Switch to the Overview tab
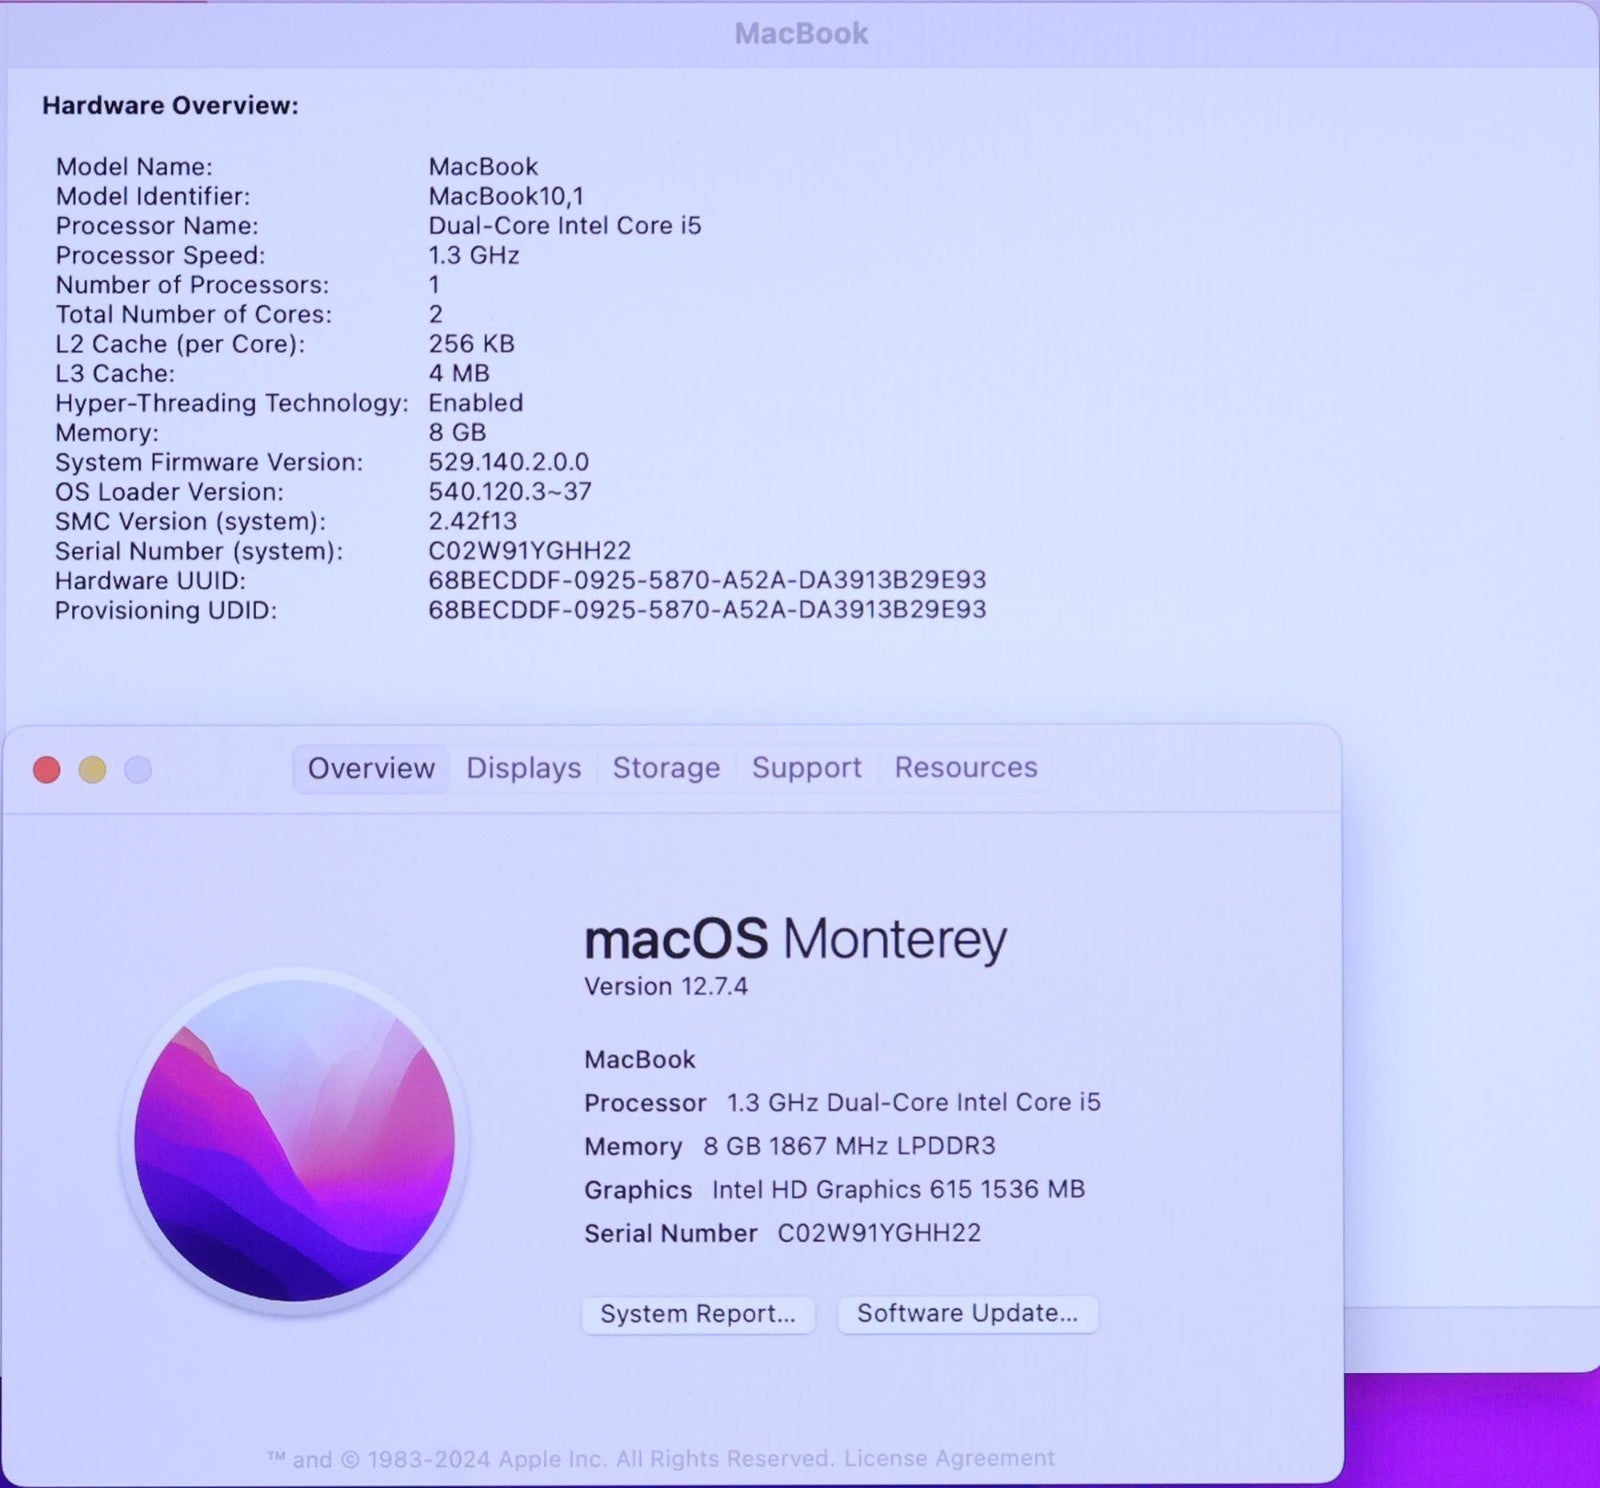1600x1488 pixels. (371, 768)
